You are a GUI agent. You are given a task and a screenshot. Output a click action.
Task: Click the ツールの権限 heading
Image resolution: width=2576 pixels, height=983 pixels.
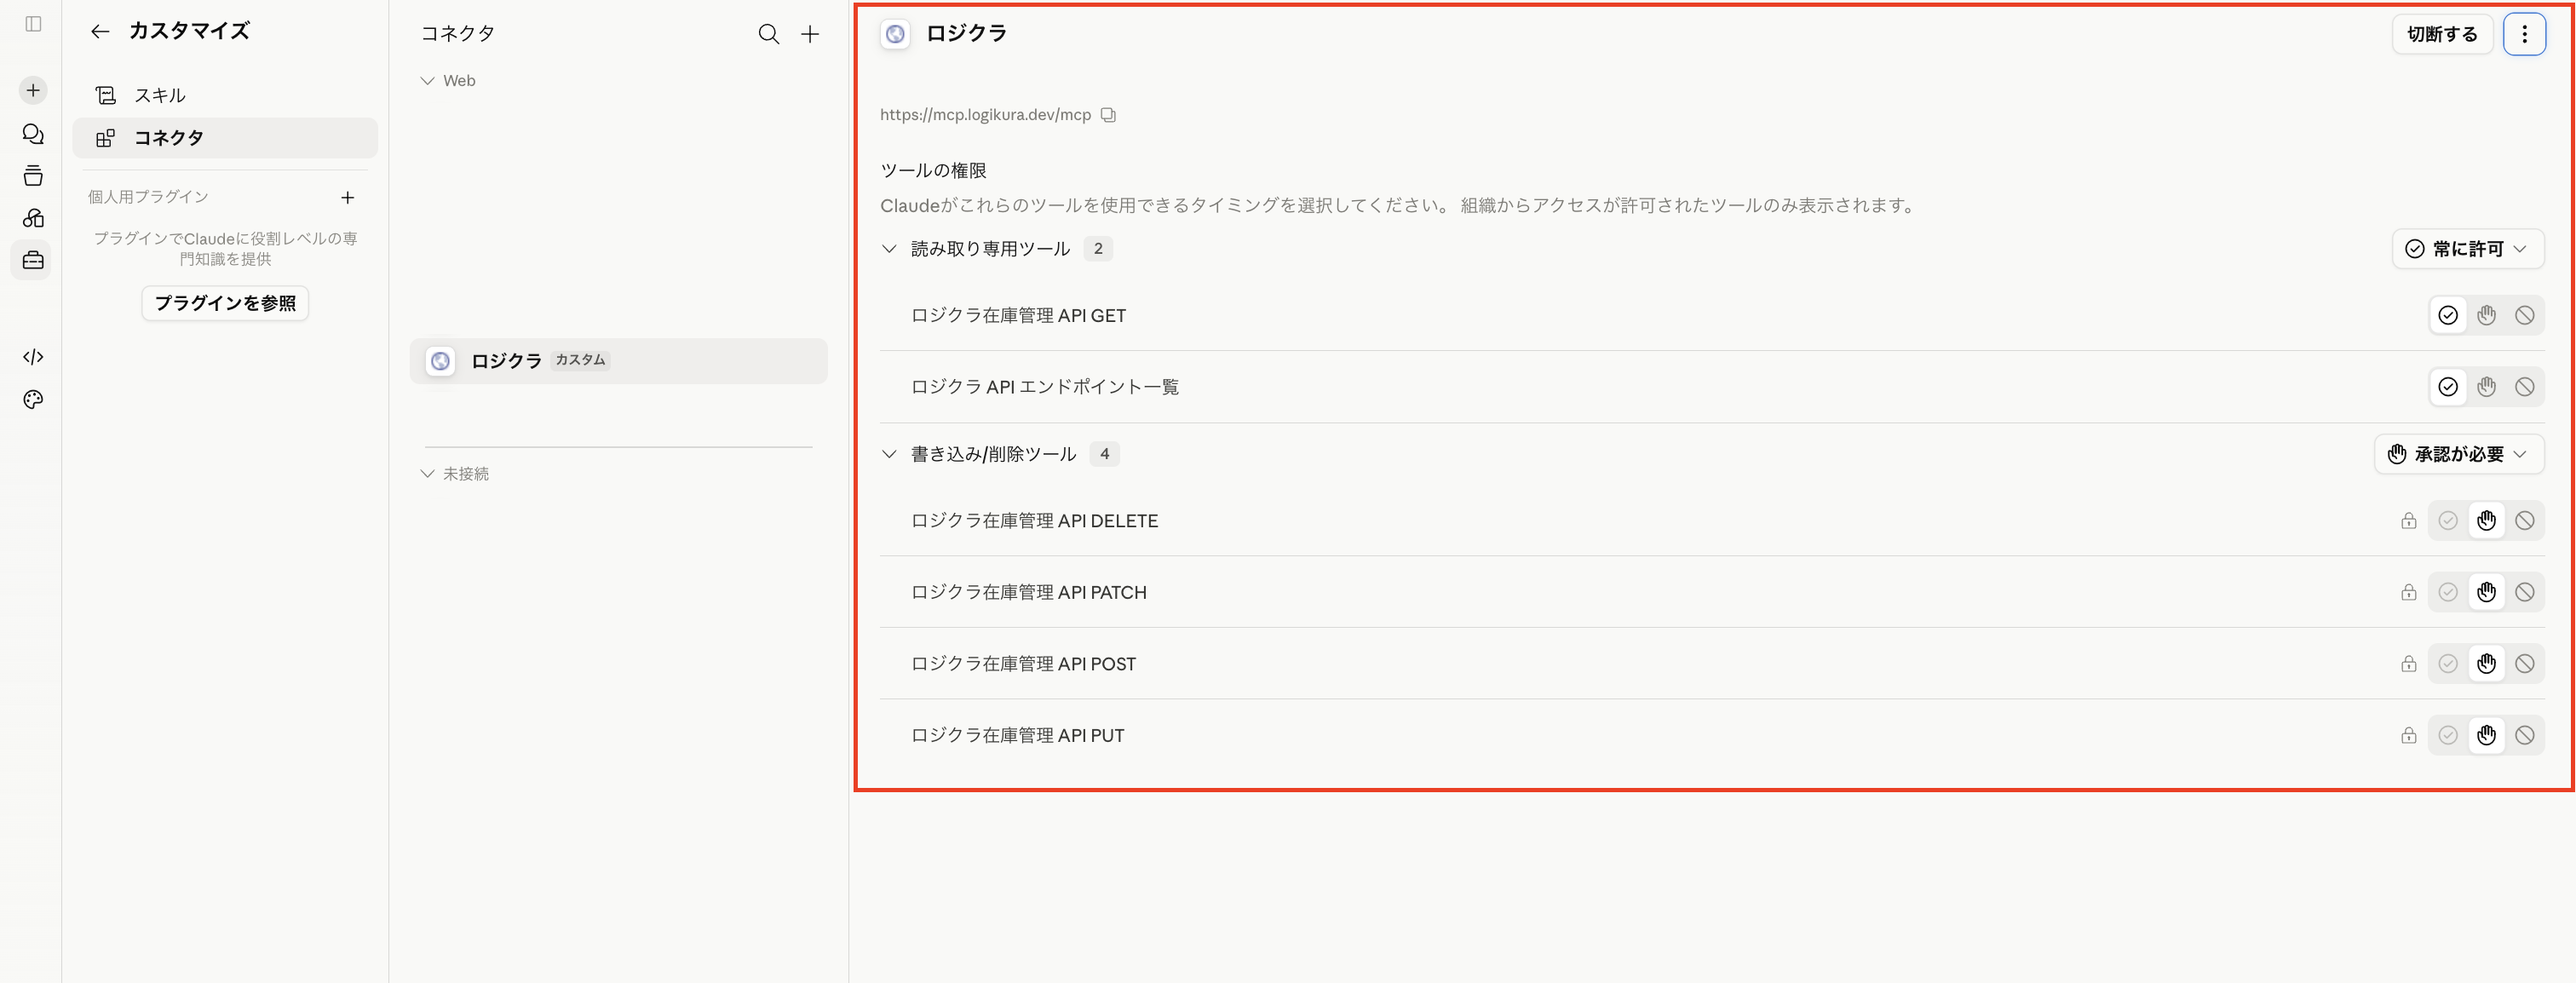coord(933,171)
